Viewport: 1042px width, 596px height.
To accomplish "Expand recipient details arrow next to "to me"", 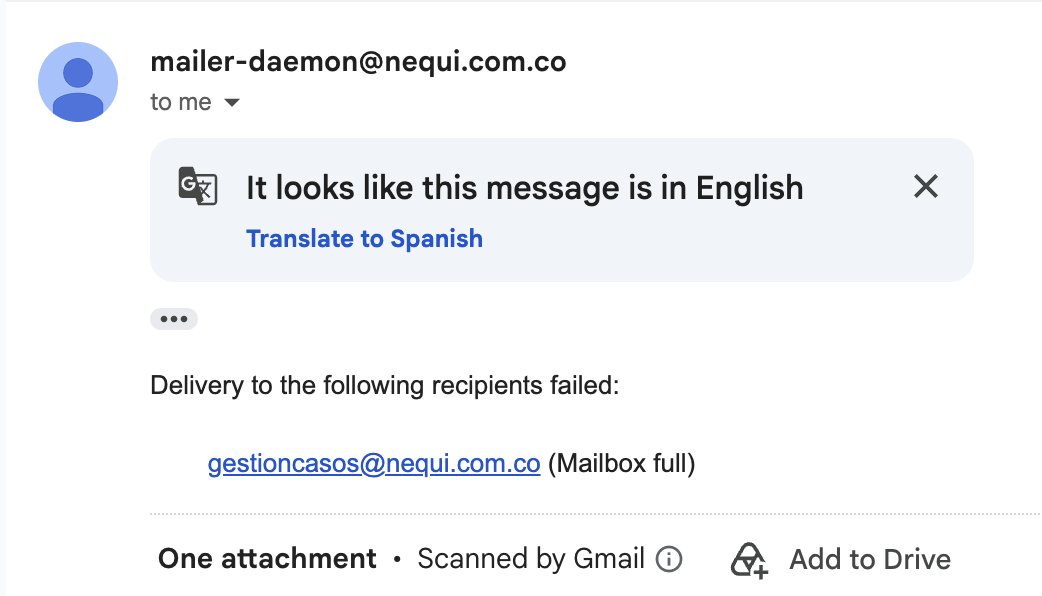I will coord(231,102).
